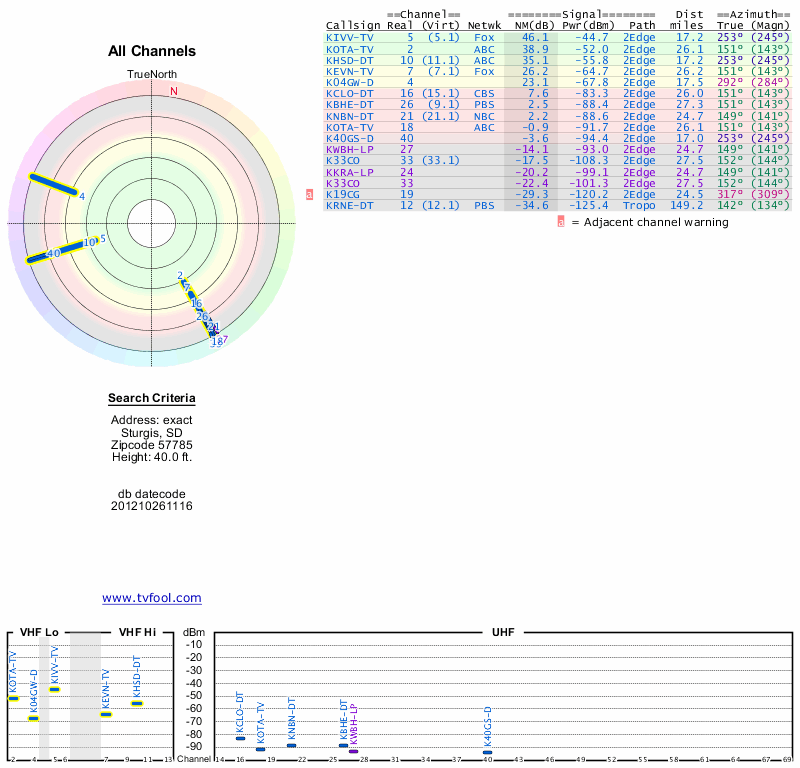Image resolution: width=800 pixels, height=768 pixels.
Task: Click the KBNN-DT marker in UHF chart
Action: point(291,745)
